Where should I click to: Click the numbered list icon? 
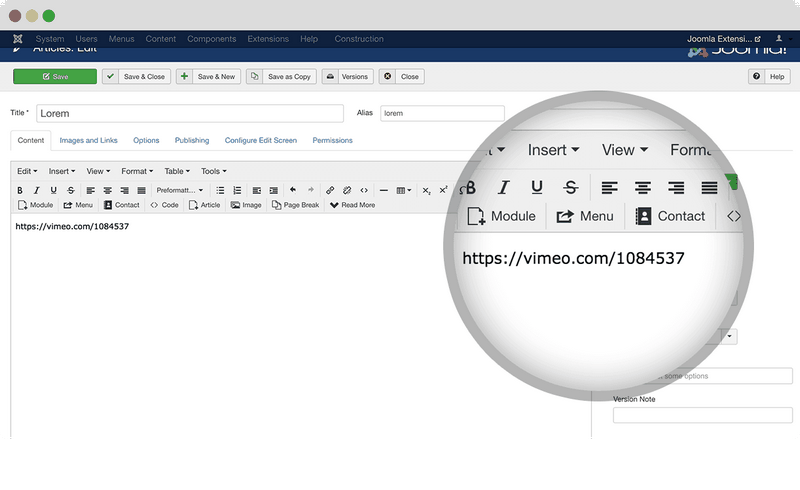coord(237,190)
